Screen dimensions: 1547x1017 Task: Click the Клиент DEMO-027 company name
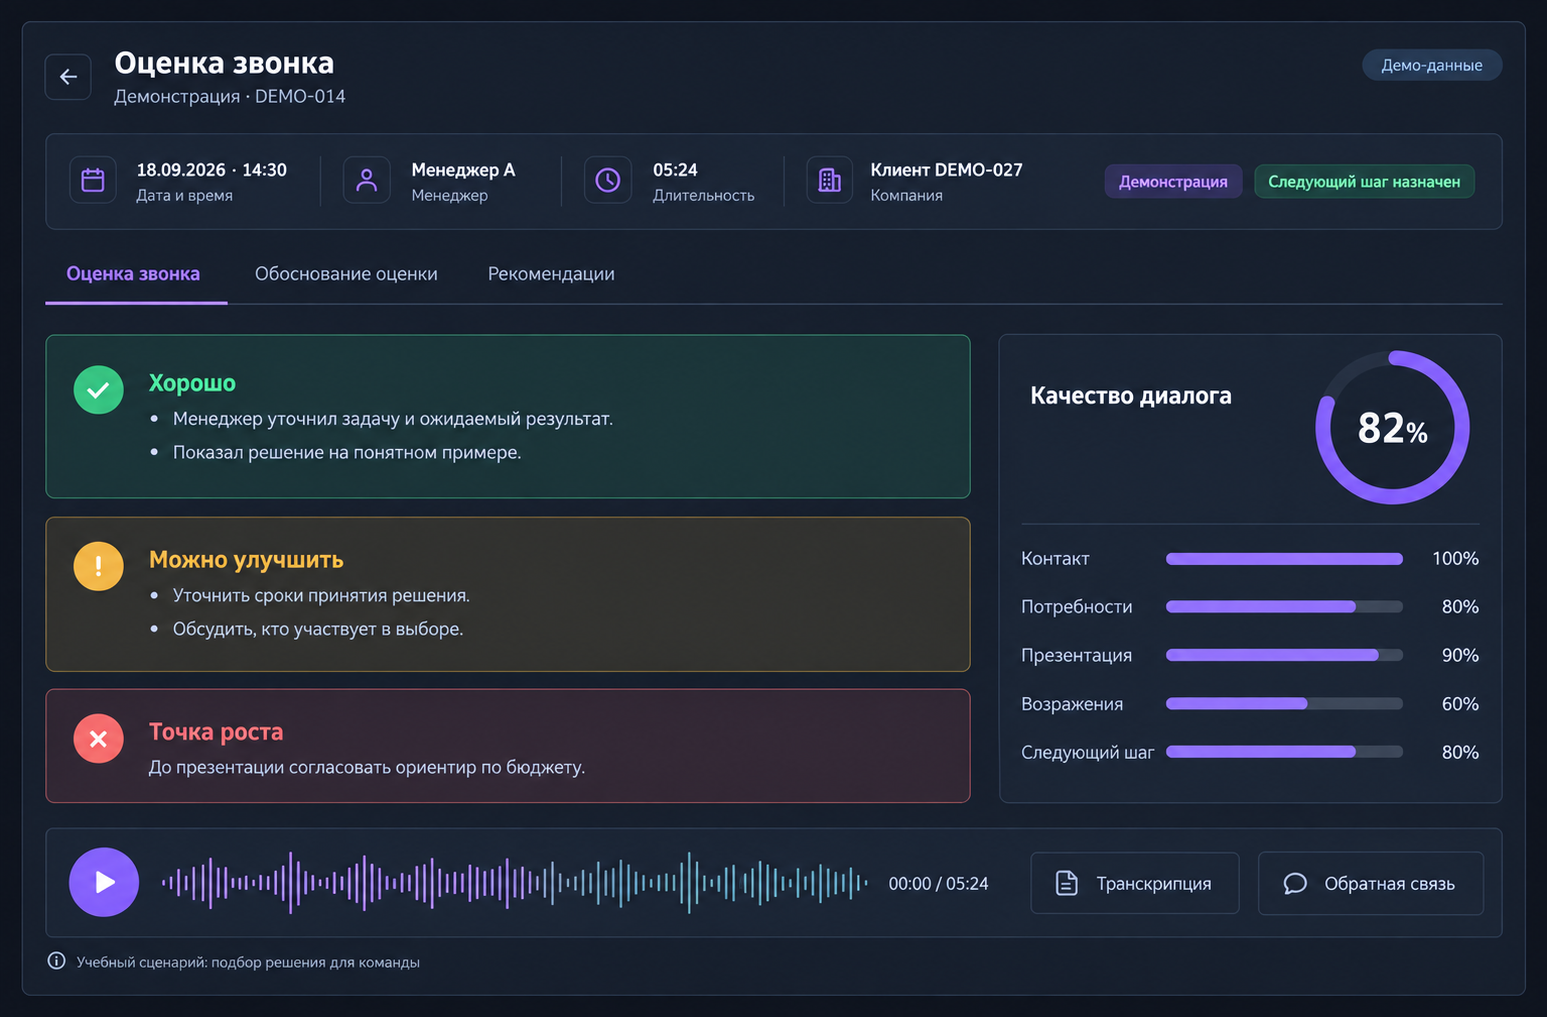946,170
